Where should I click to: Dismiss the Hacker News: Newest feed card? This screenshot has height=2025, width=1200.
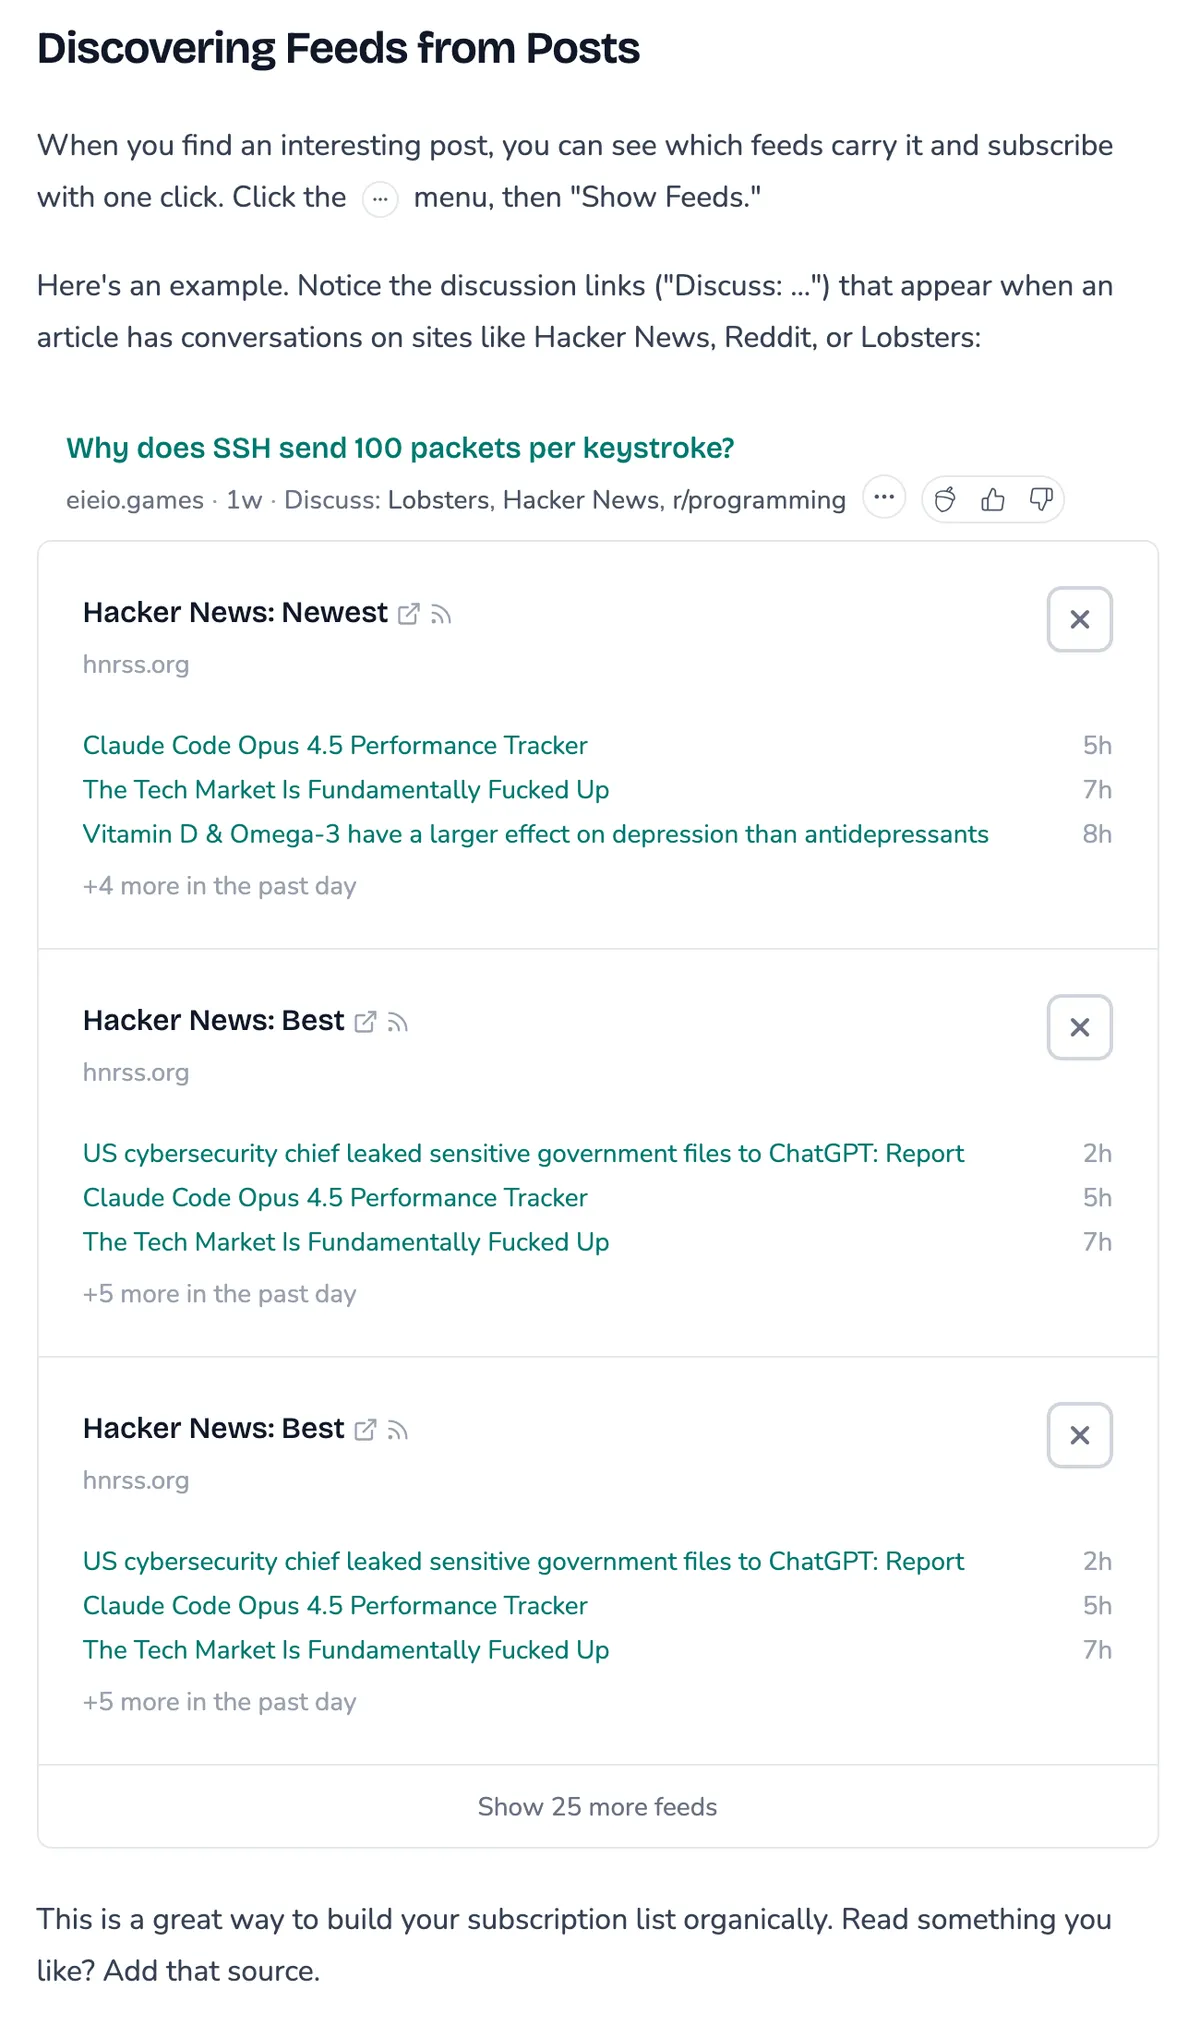click(x=1079, y=620)
